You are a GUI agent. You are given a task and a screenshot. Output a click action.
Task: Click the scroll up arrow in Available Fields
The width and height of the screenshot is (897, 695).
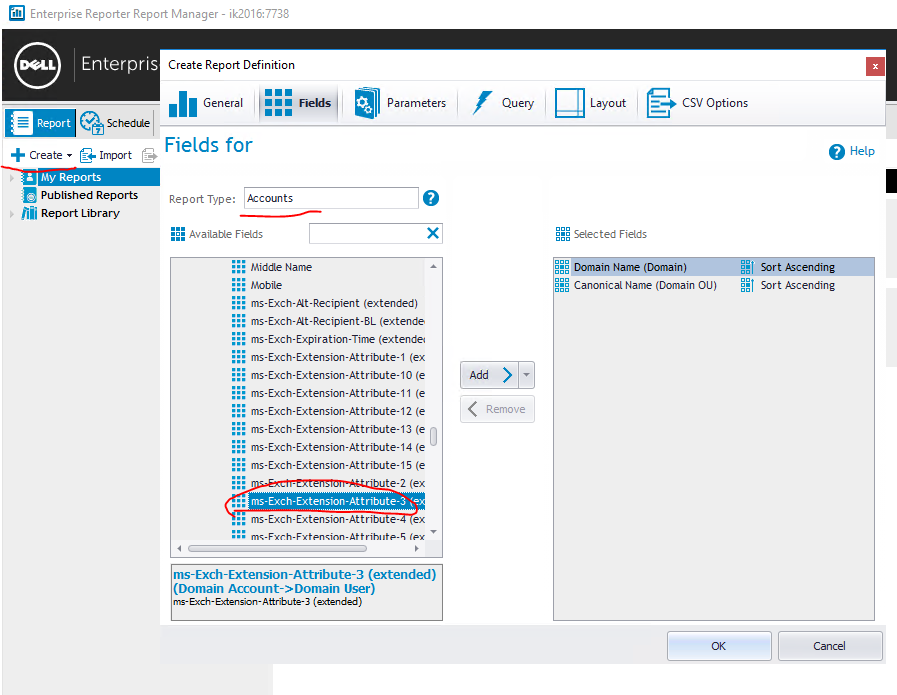coord(434,267)
